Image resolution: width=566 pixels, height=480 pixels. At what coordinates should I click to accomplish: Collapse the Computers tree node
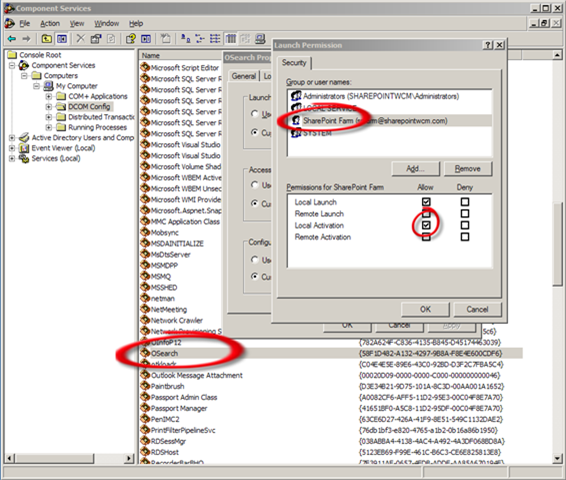24,76
